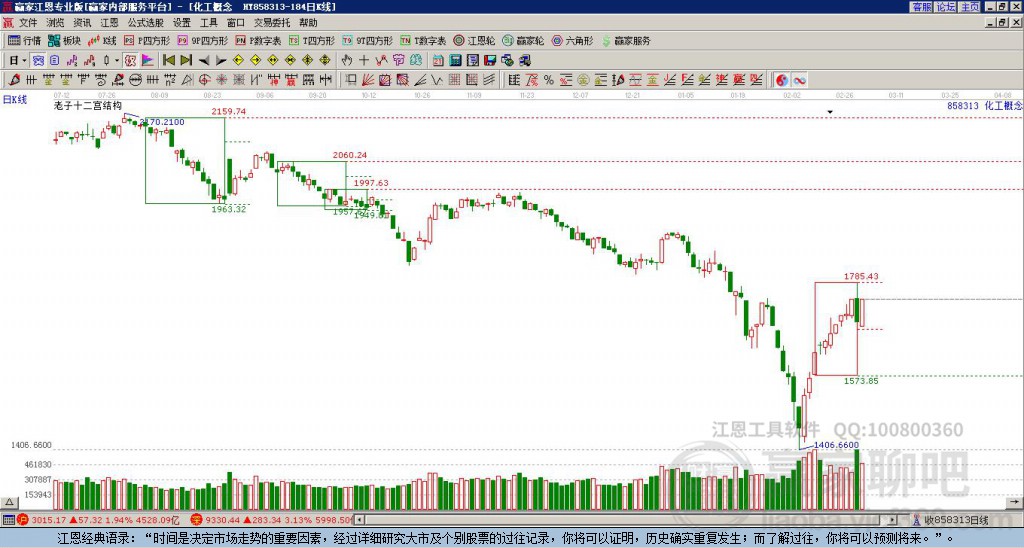Select the crosshair plus cursor tool
Screen dimensions: 1024x548
(x=364, y=60)
